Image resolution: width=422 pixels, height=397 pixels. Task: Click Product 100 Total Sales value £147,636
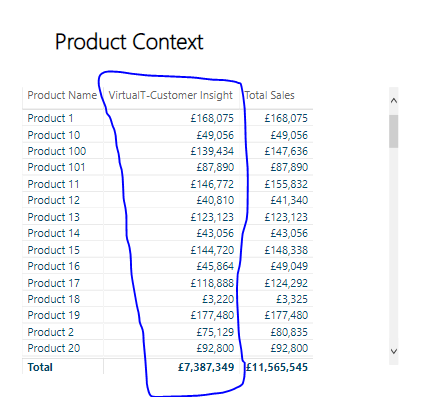click(286, 151)
